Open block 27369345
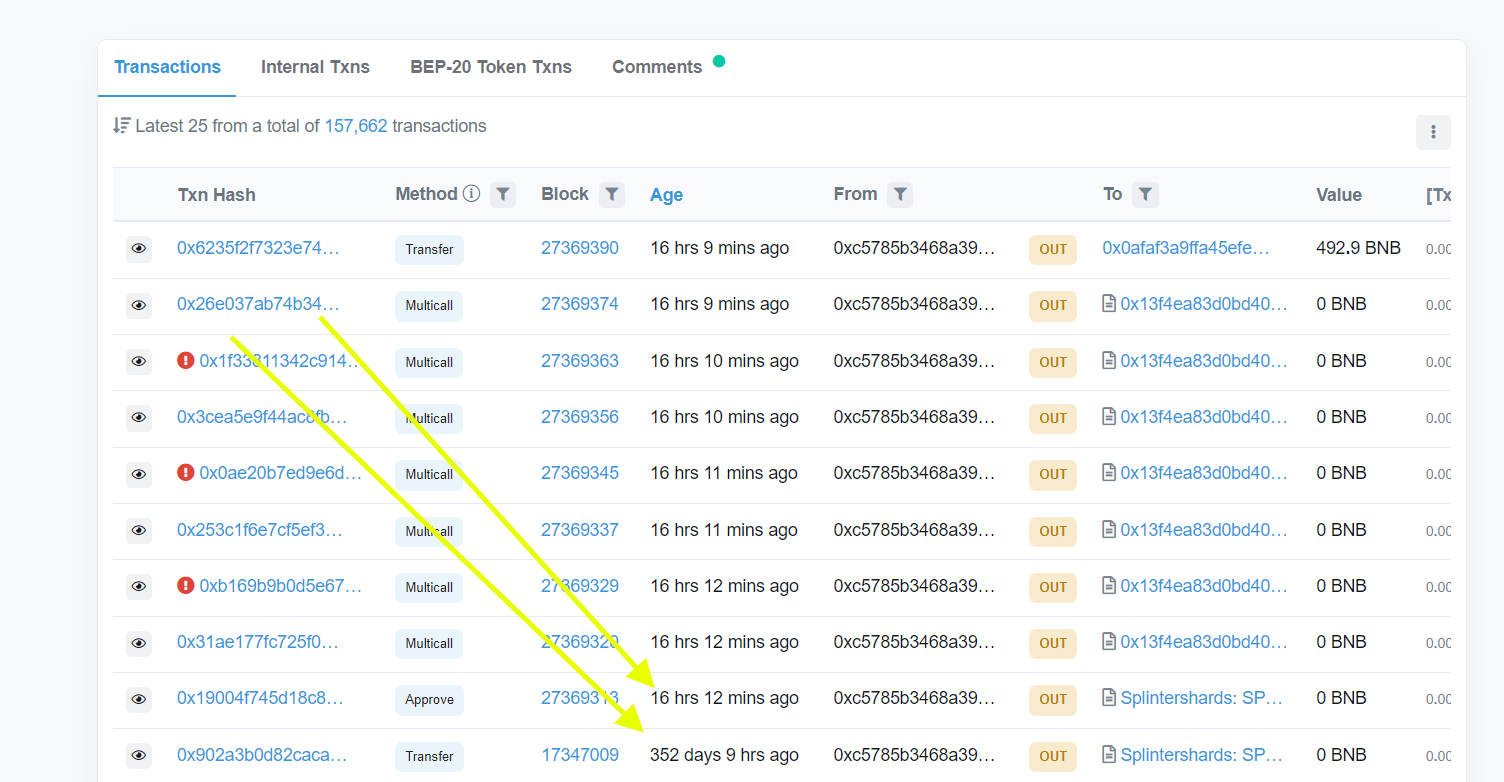Screen dimensions: 1504x782 [580, 473]
